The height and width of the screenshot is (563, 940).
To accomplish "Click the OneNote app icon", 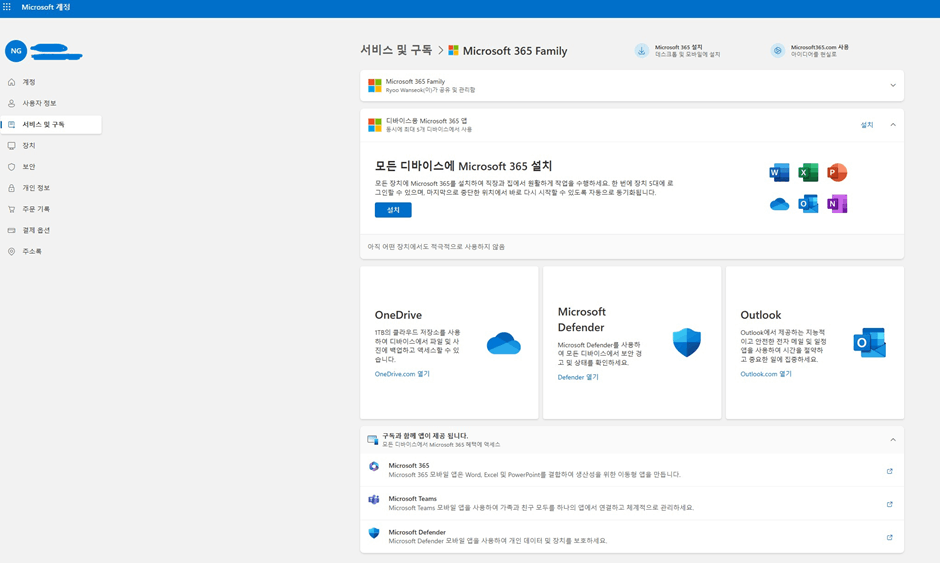I will coord(837,204).
